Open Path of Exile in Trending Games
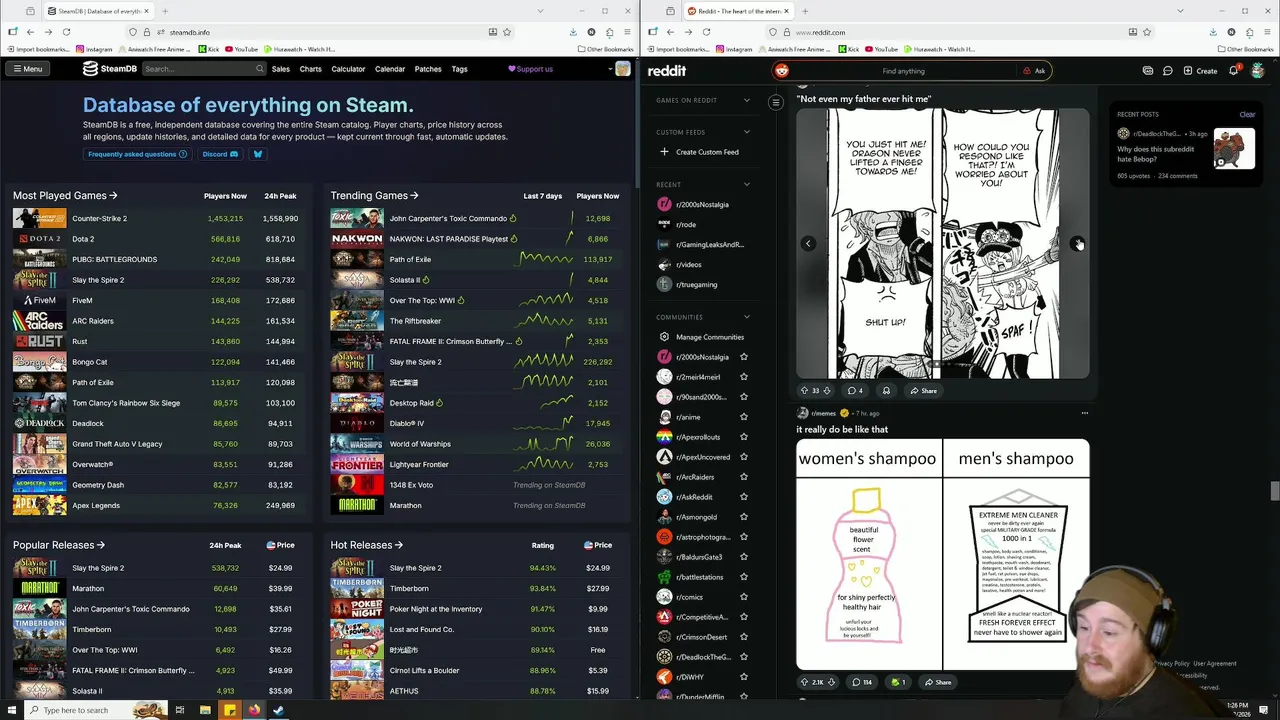The image size is (1280, 720). [410, 259]
